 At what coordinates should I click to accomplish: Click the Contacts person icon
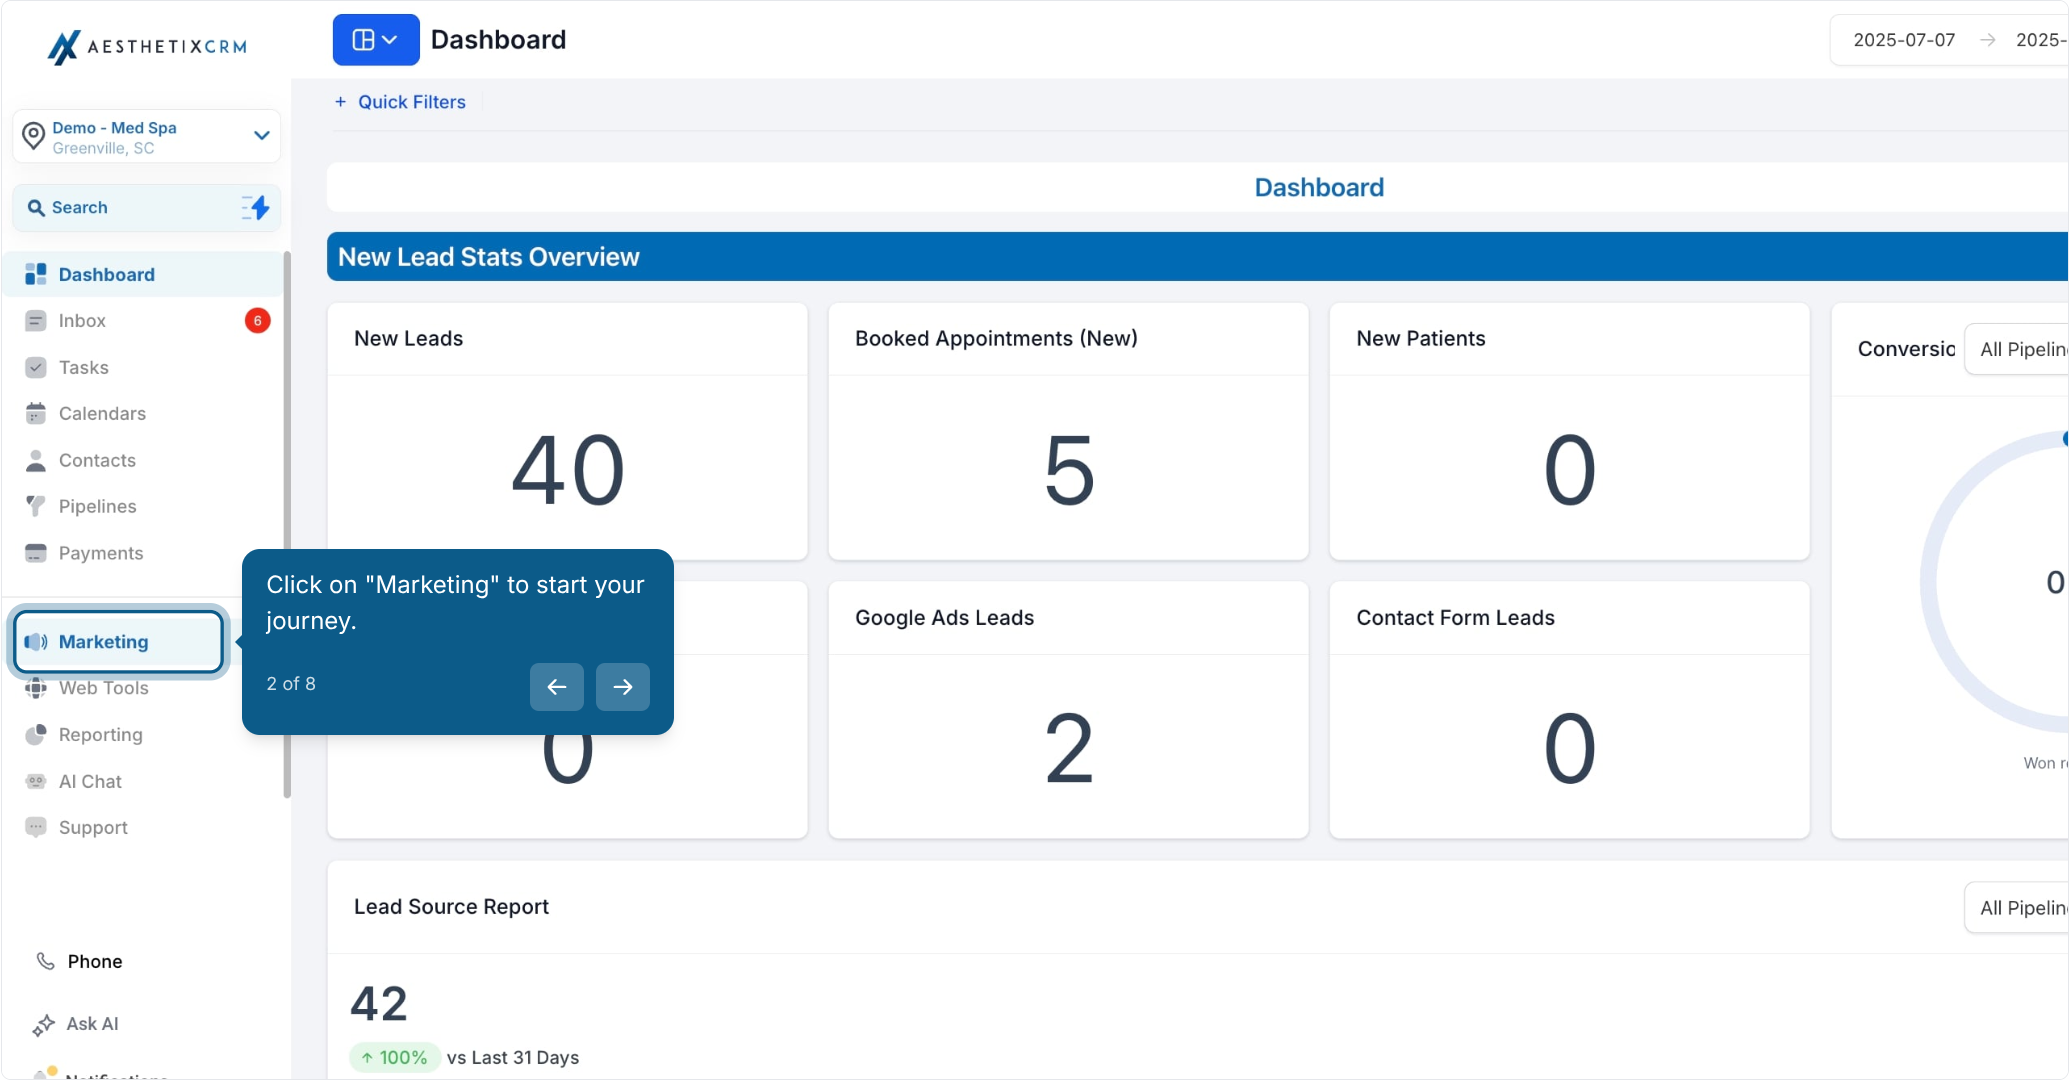36,460
